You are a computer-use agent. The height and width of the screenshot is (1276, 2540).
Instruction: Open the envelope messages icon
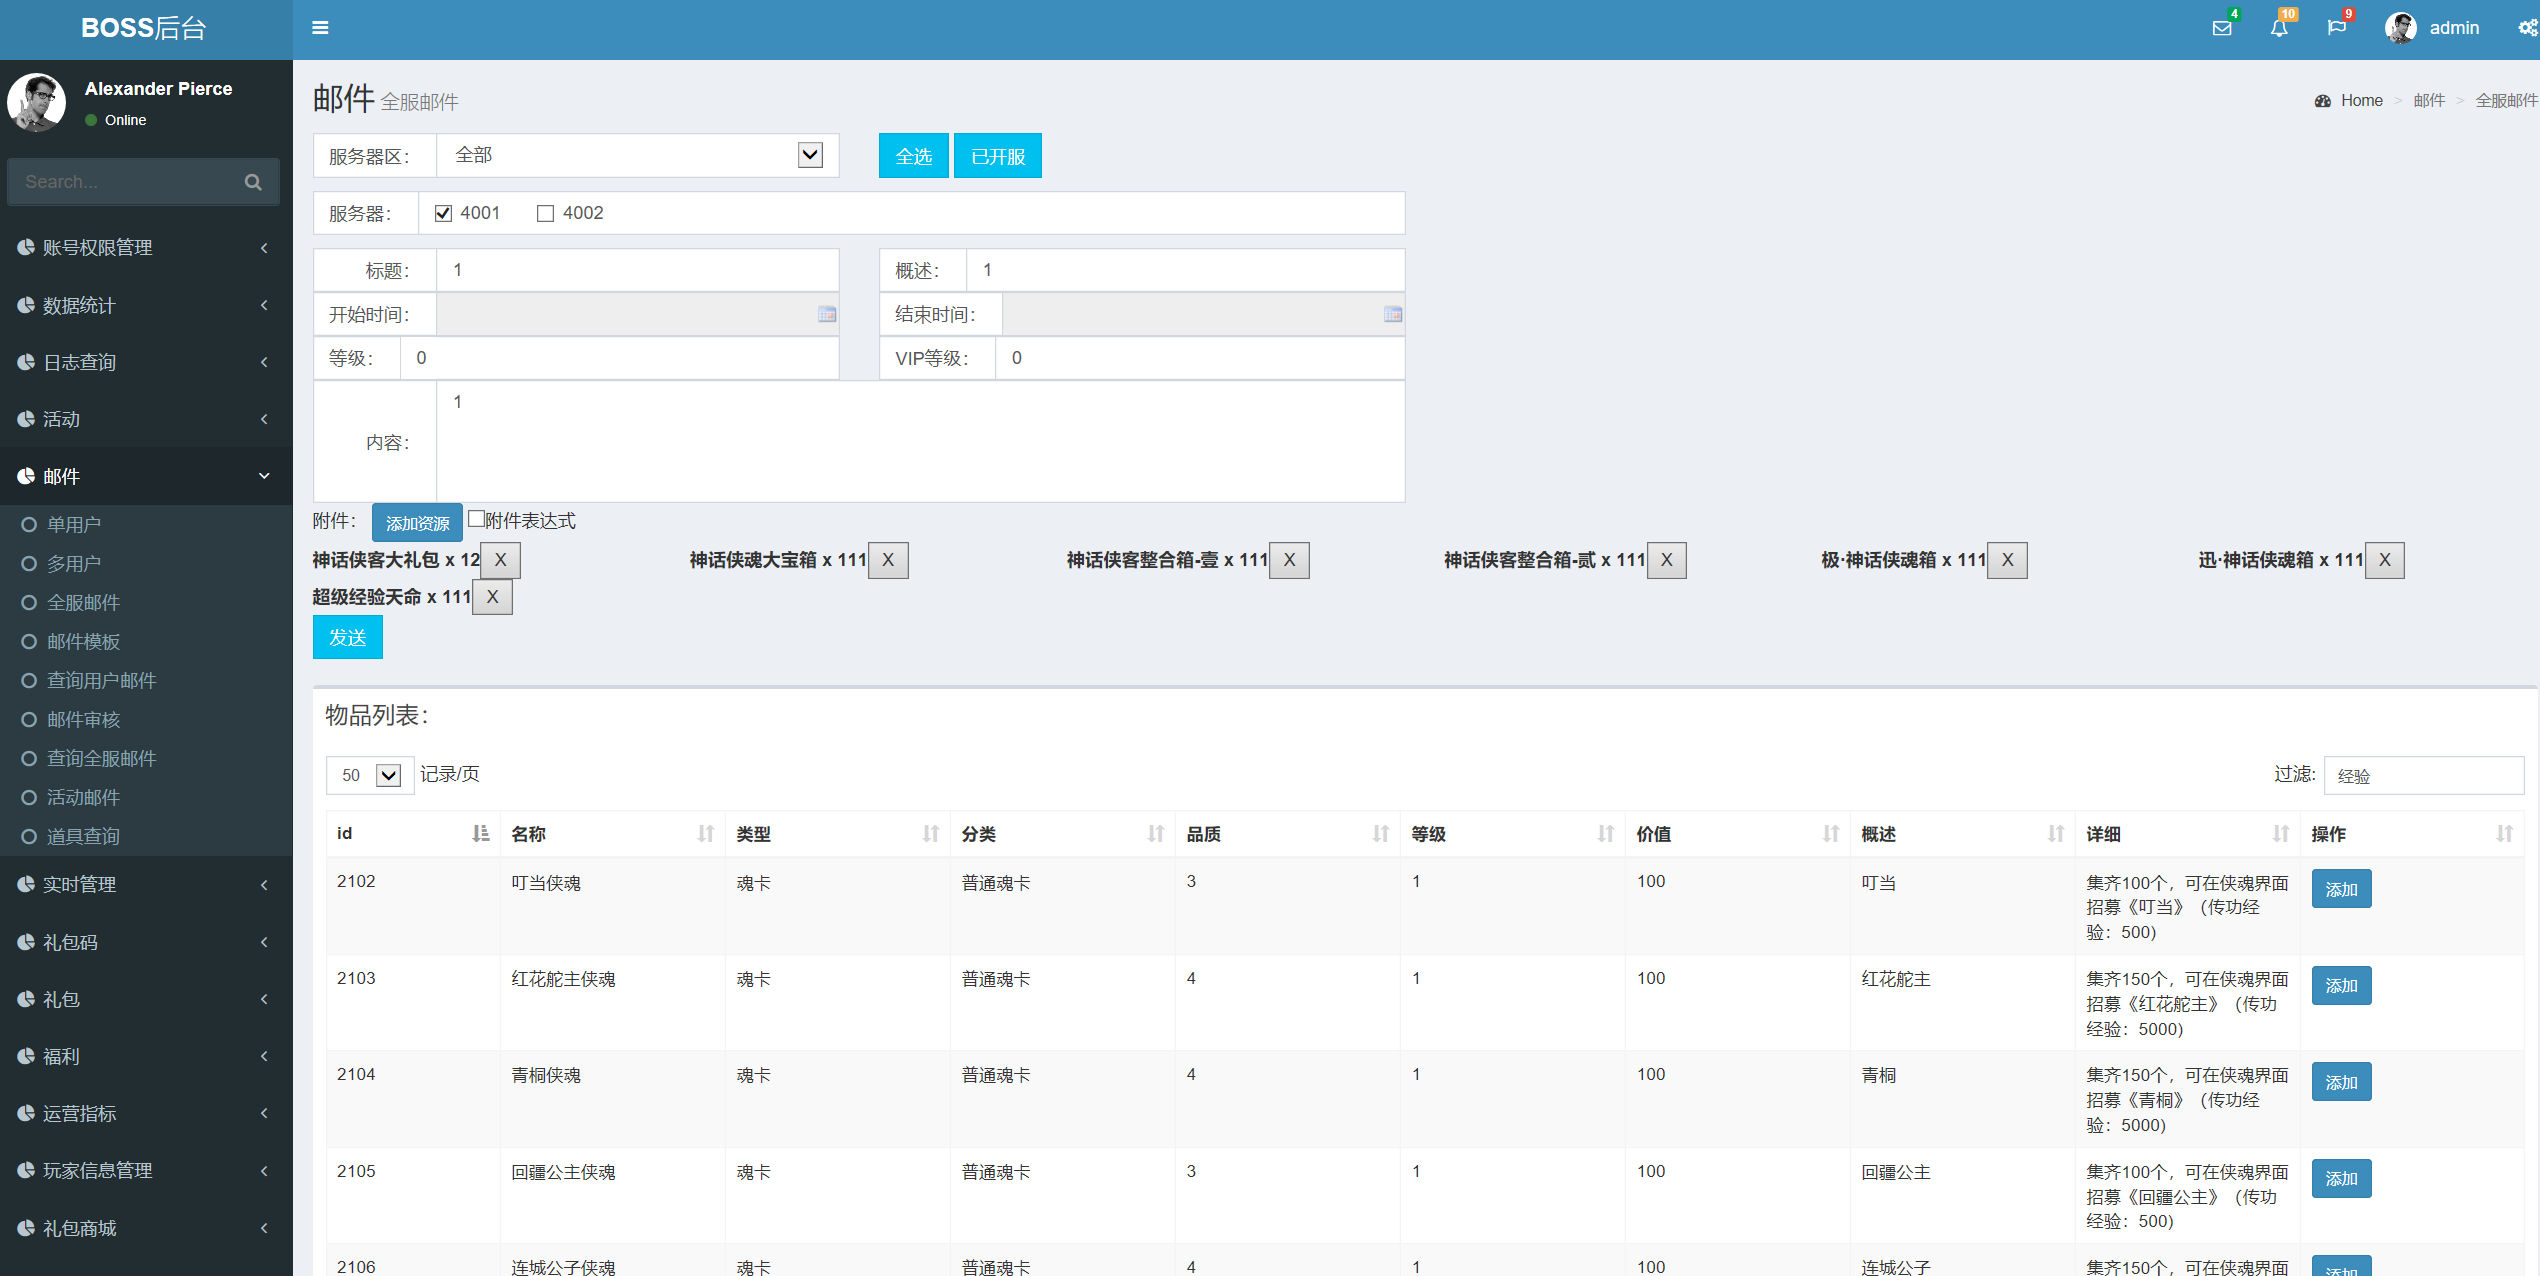pyautogui.click(x=2221, y=28)
